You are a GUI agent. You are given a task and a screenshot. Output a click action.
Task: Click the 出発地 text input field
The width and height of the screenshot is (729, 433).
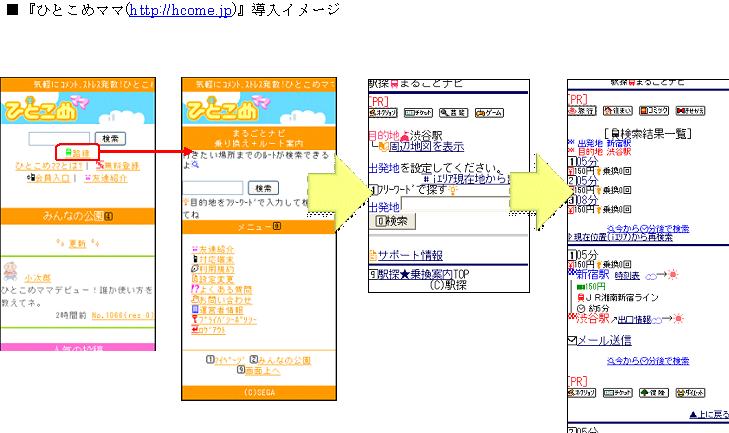click(456, 204)
